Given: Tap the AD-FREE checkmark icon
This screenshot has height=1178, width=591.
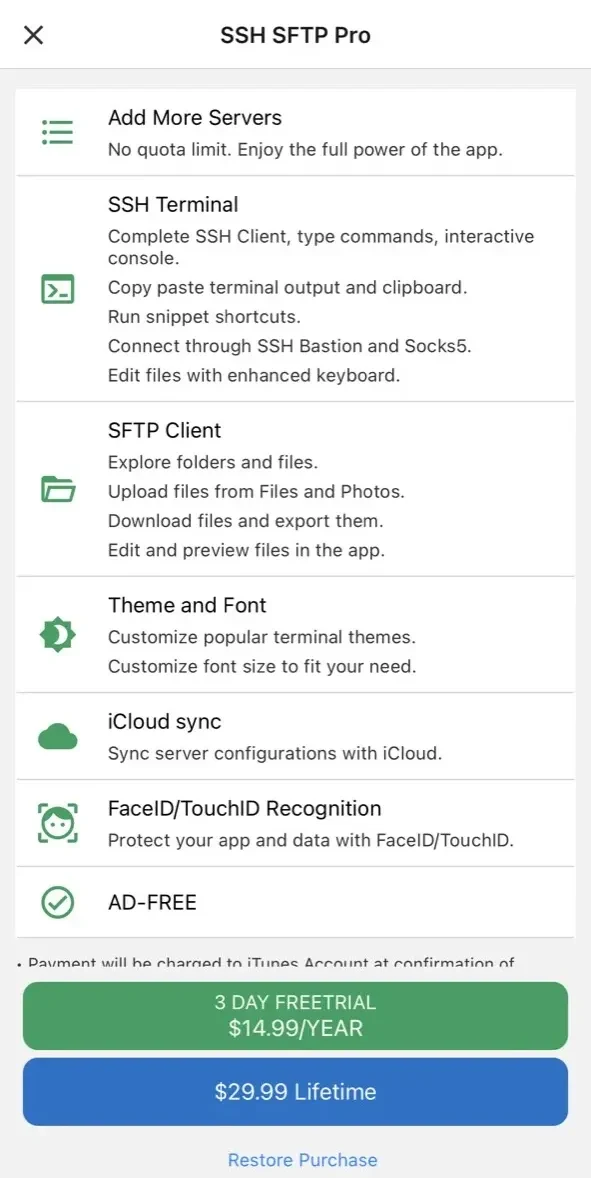Looking at the screenshot, I should 57,902.
